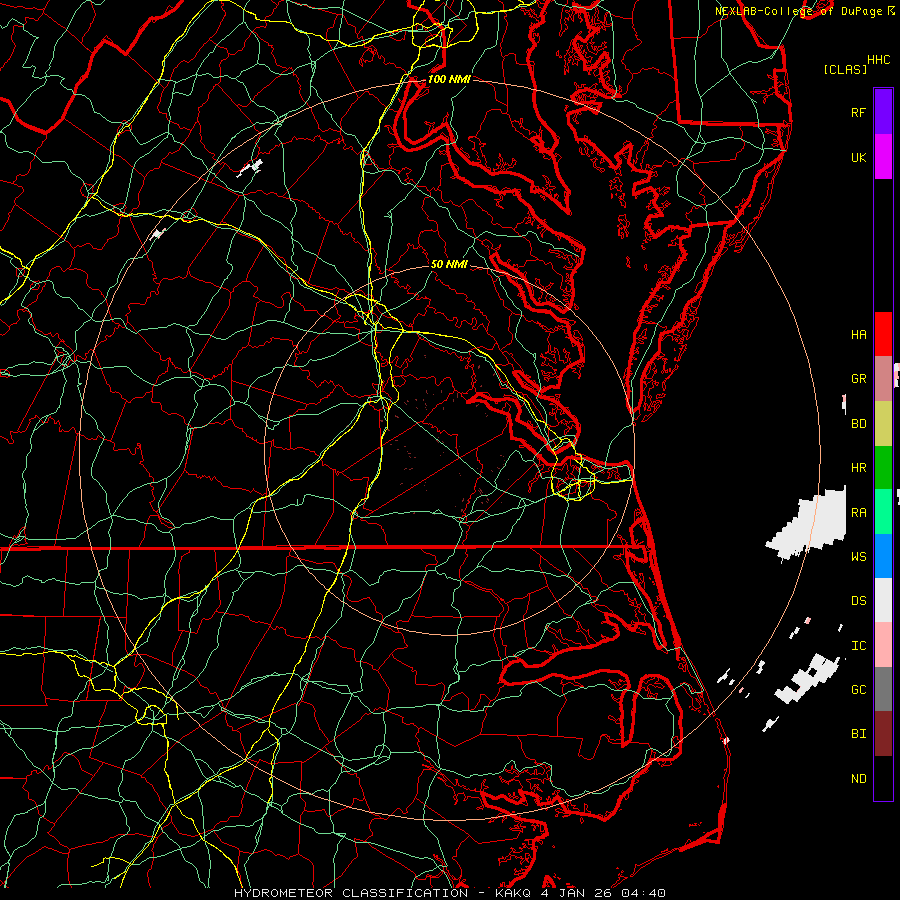Click the "IC" legend label
Viewport: 900px width, 900px height.
[x=859, y=646]
